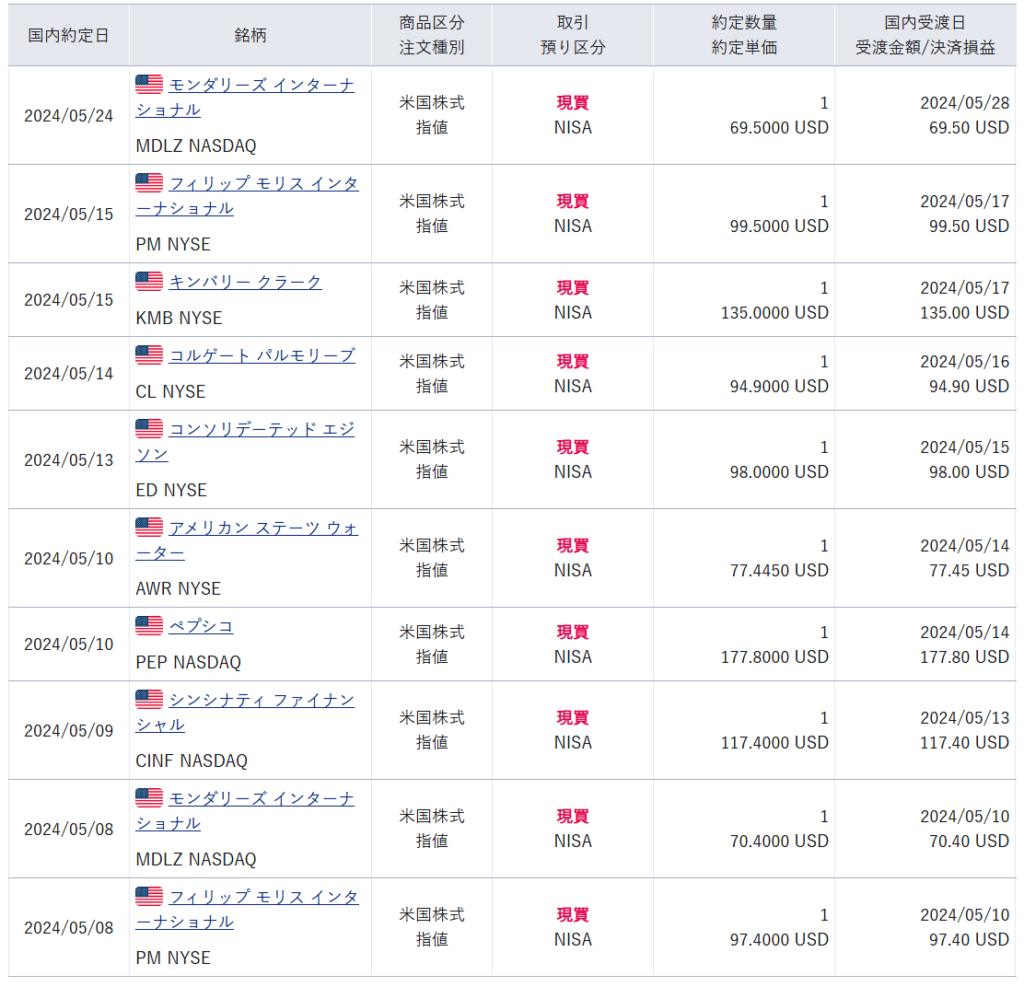
Task: Open the シンシナティ ファイナンシャル link
Action: tap(261, 700)
